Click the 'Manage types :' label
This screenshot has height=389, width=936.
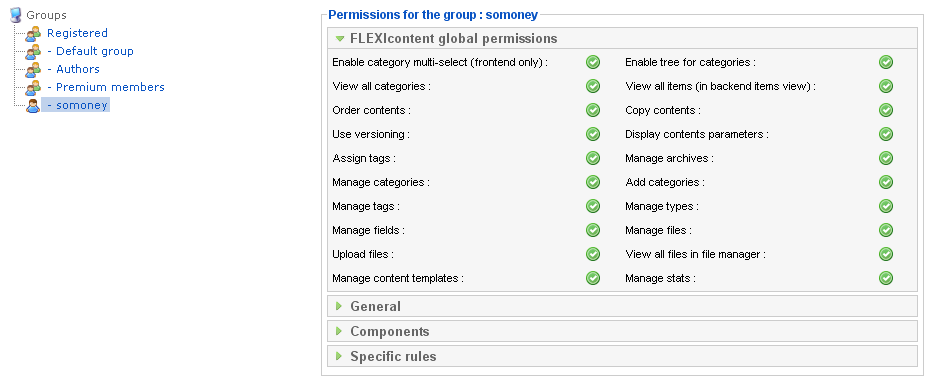662,206
